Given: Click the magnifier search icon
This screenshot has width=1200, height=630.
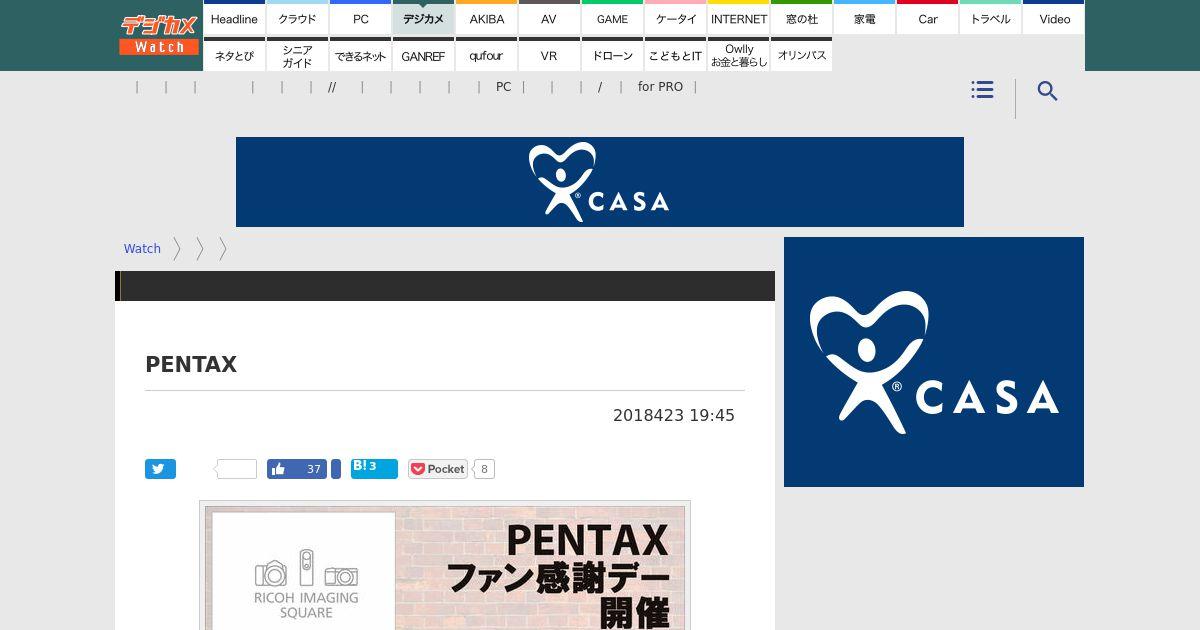Looking at the screenshot, I should 1047,91.
